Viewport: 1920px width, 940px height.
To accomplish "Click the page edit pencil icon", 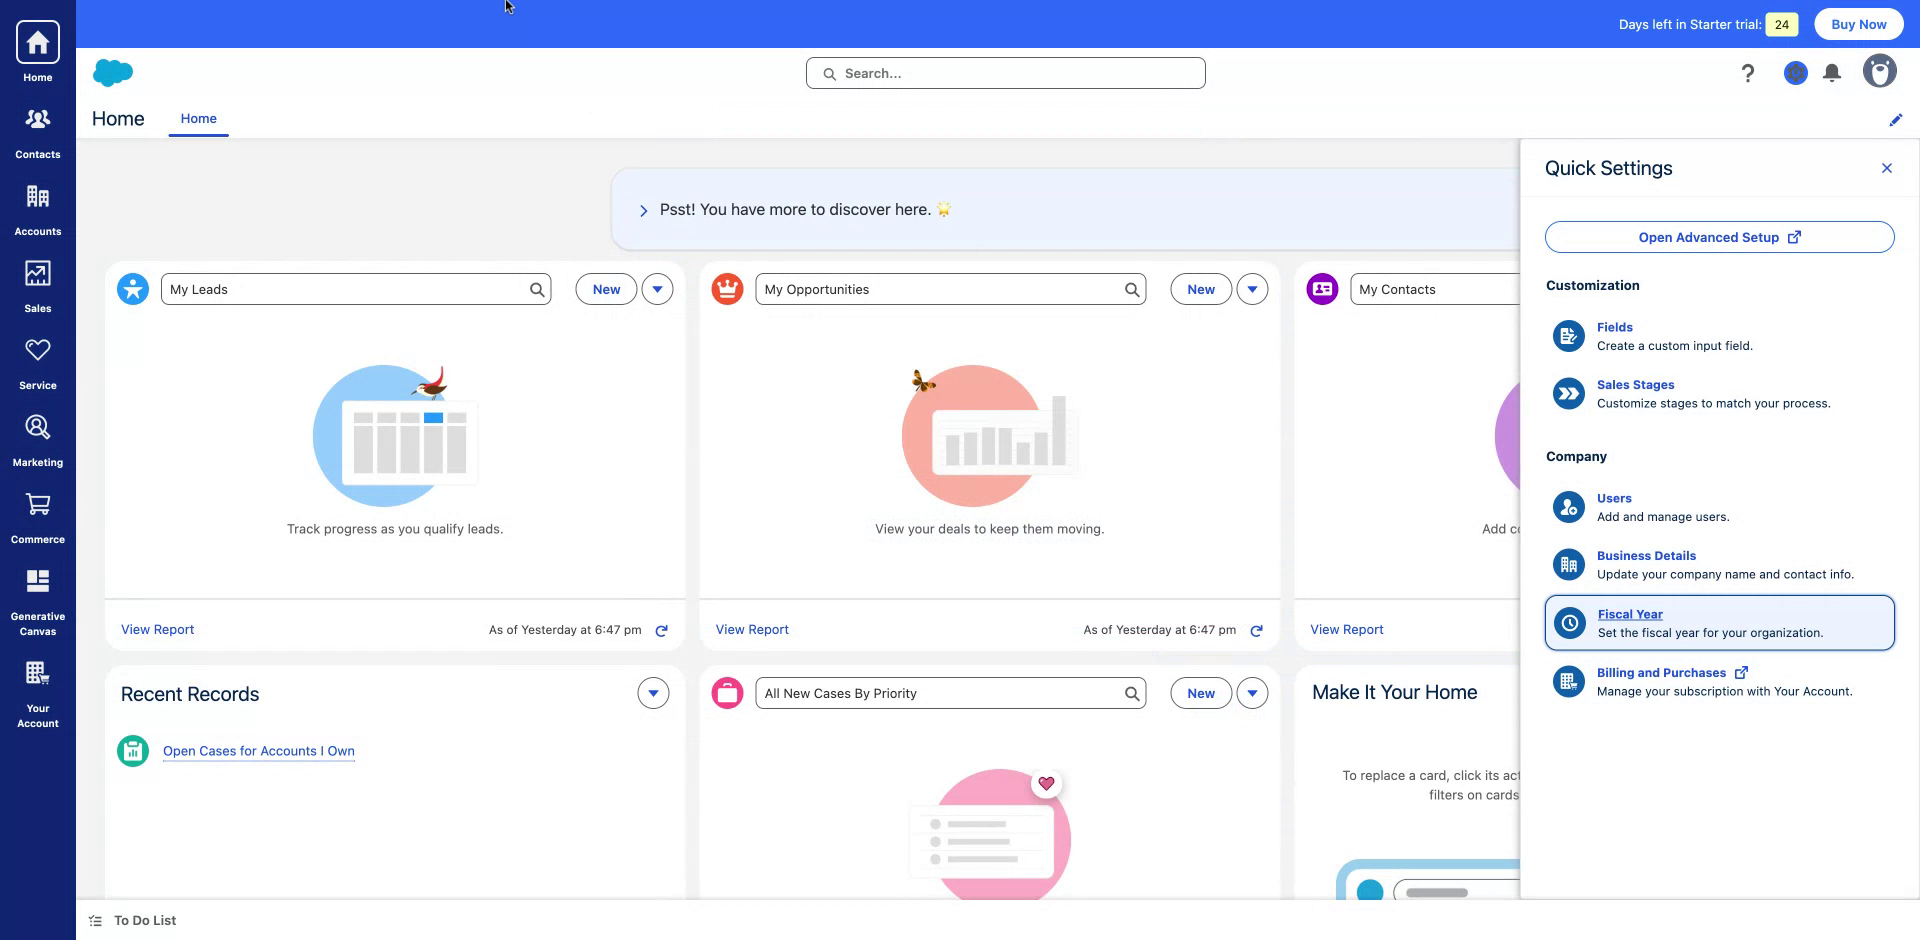I will (1896, 119).
